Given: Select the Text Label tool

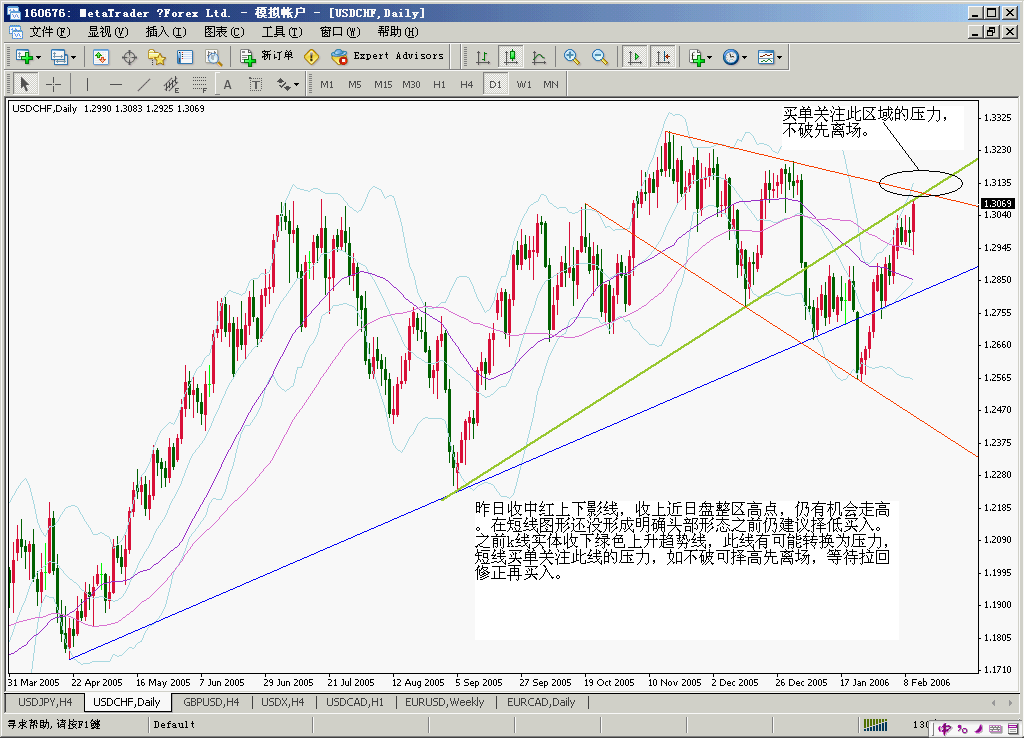Looking at the screenshot, I should pos(255,84).
